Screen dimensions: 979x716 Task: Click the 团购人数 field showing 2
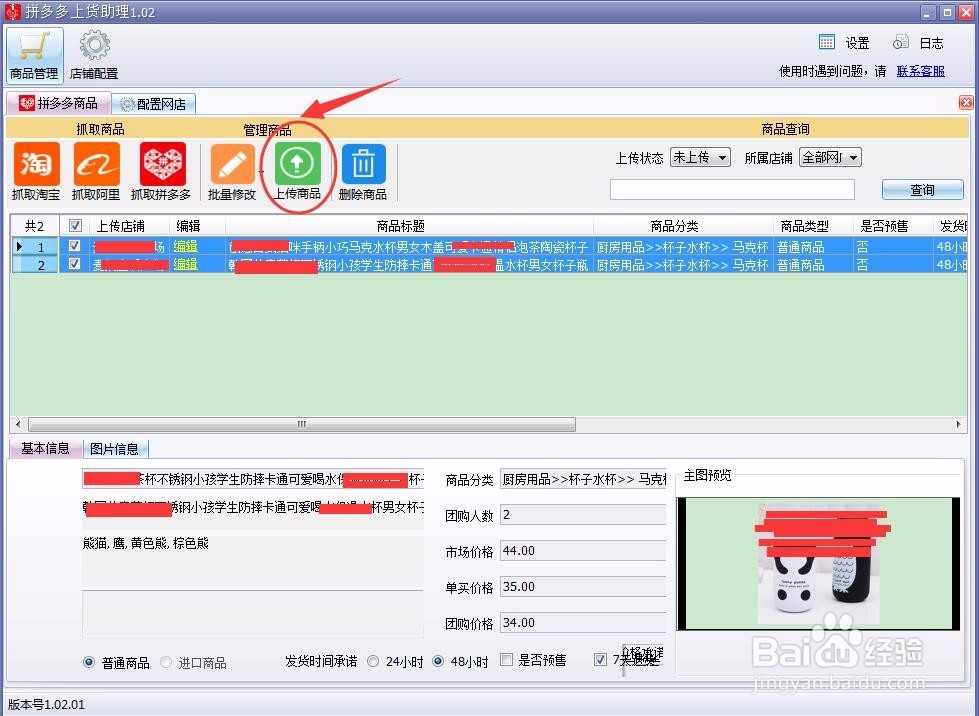[583, 515]
